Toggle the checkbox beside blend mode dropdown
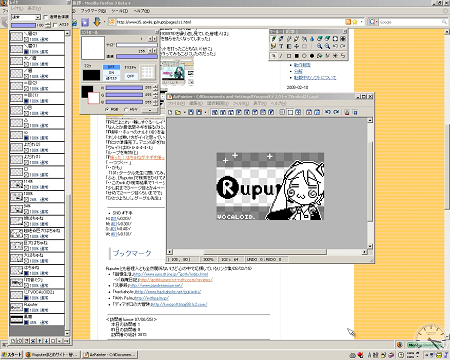 (x=46, y=17)
